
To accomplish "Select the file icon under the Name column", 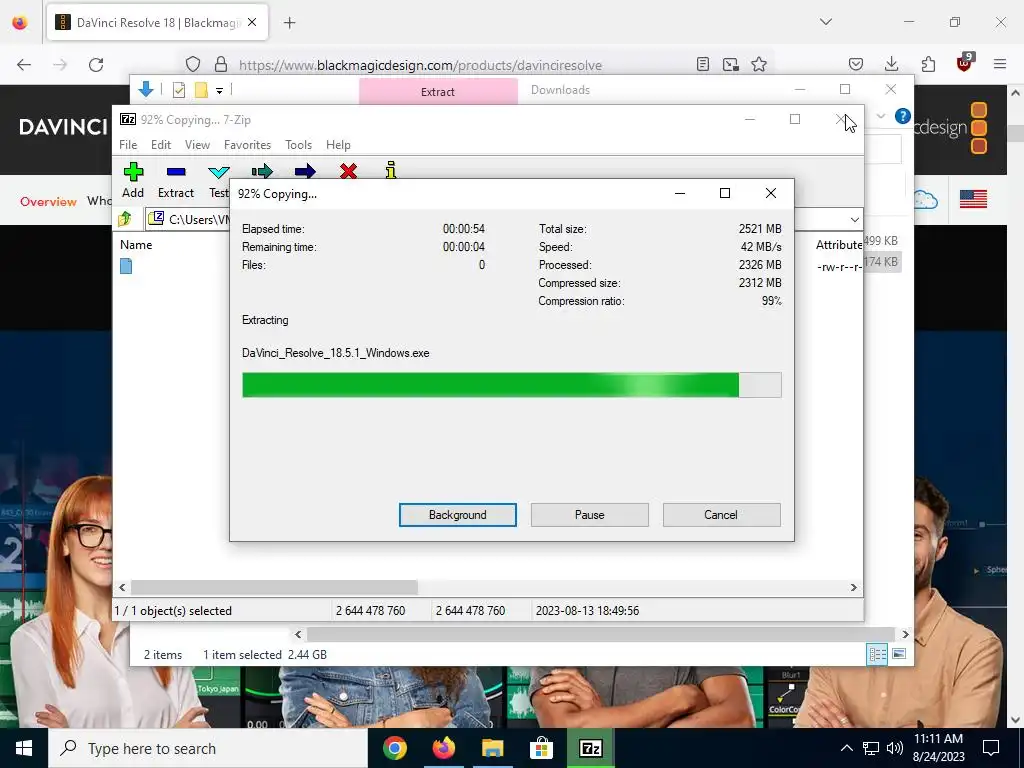I will pos(126,266).
